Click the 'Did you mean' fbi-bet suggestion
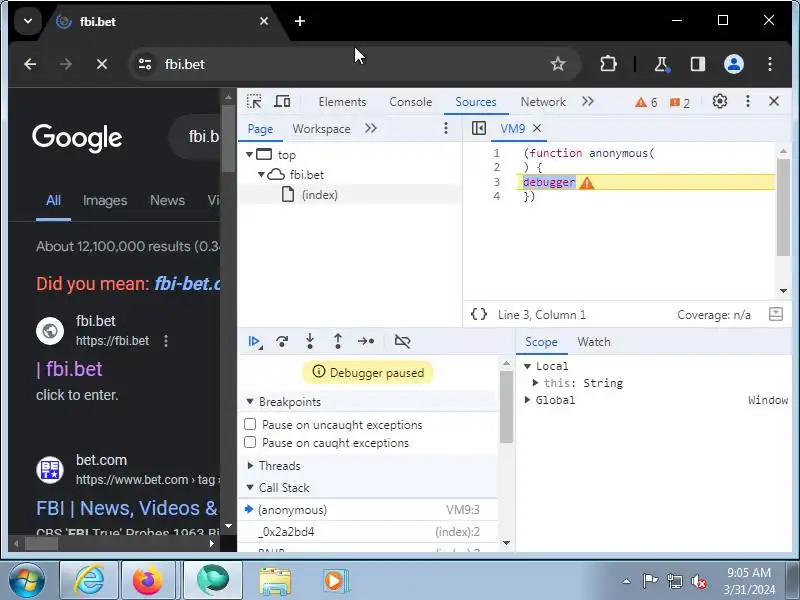Screen dimensions: 800x600 (187, 283)
